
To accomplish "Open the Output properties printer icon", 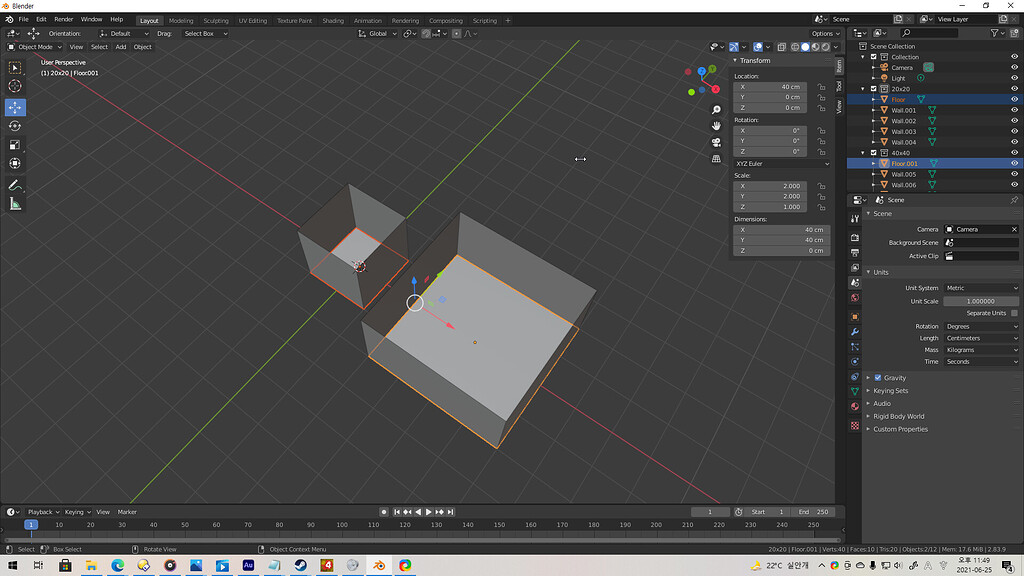I will click(x=855, y=253).
